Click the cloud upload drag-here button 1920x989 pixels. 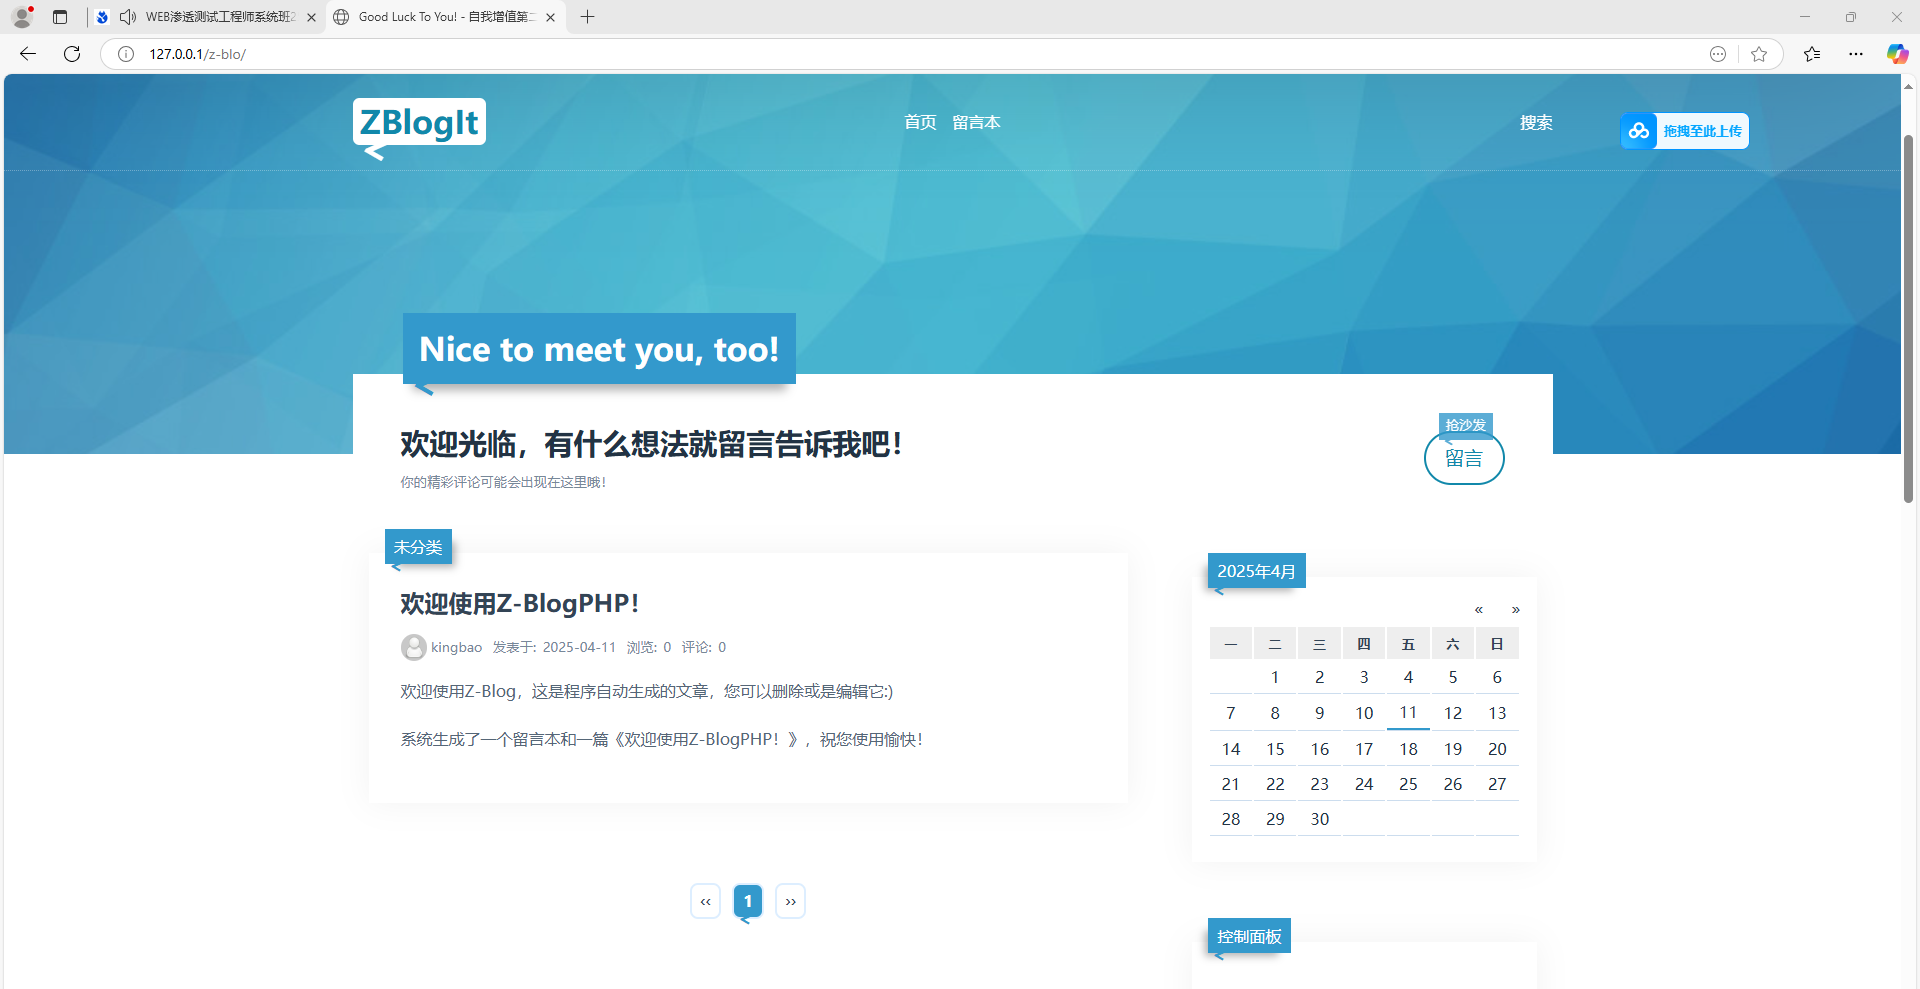(1684, 131)
